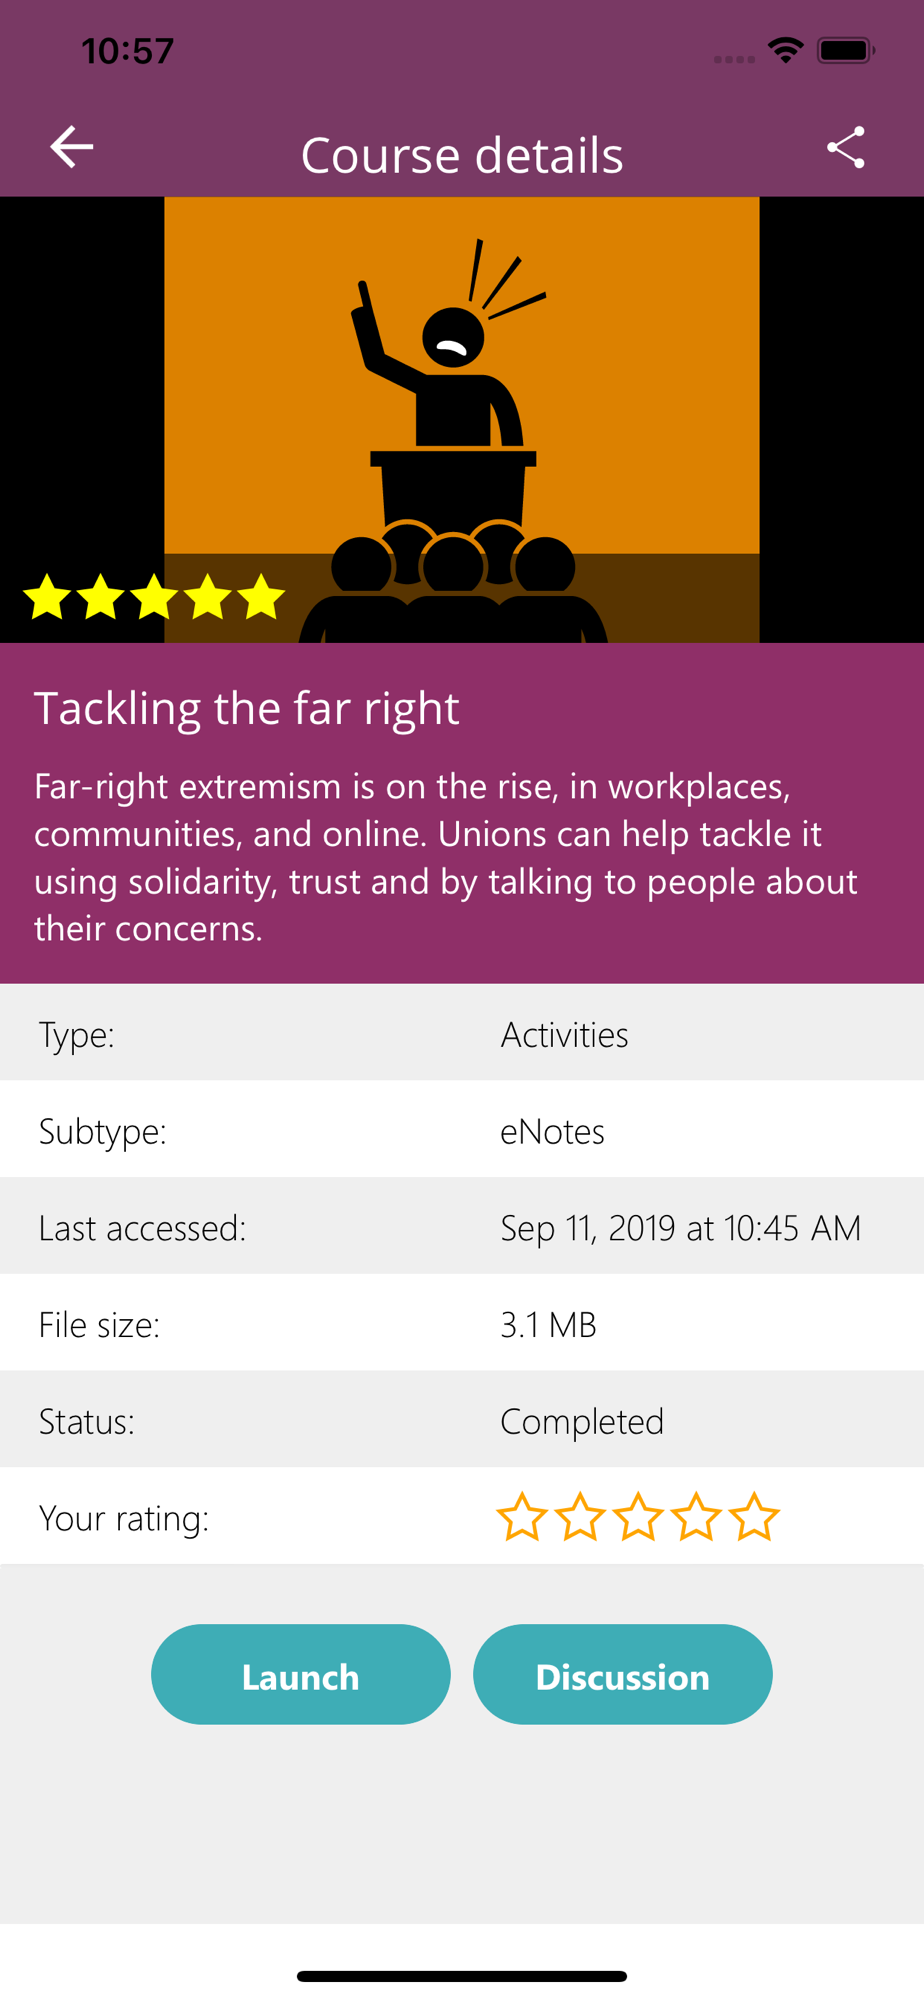Select the Subtype row showing eNotes
This screenshot has height=2000, width=924.
[462, 1130]
